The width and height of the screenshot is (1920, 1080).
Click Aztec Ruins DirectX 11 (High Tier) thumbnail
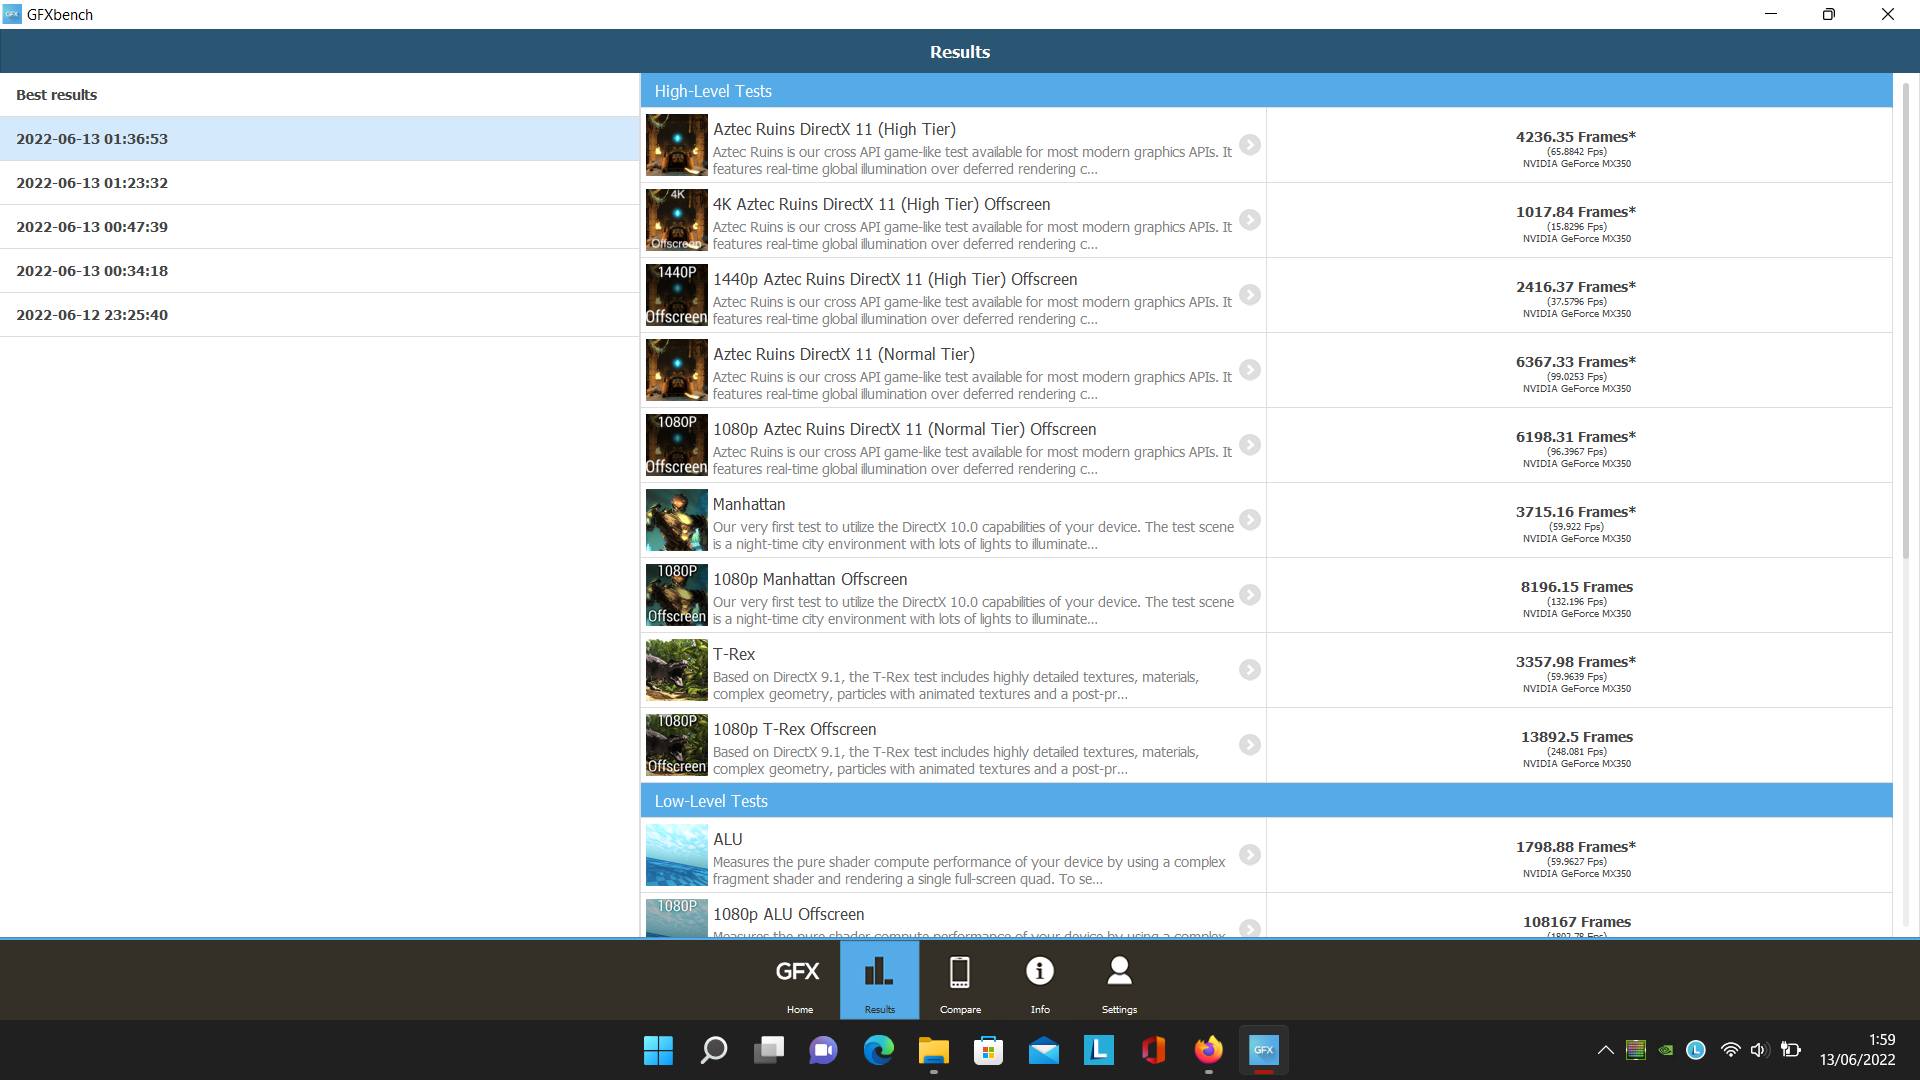(x=677, y=145)
